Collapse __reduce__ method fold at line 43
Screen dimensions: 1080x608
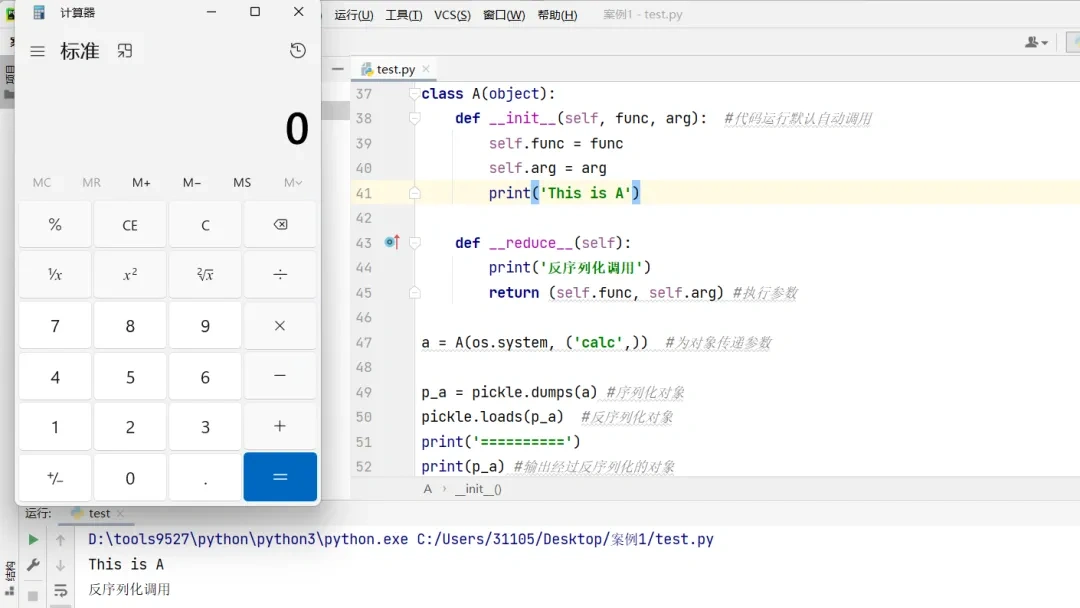414,242
